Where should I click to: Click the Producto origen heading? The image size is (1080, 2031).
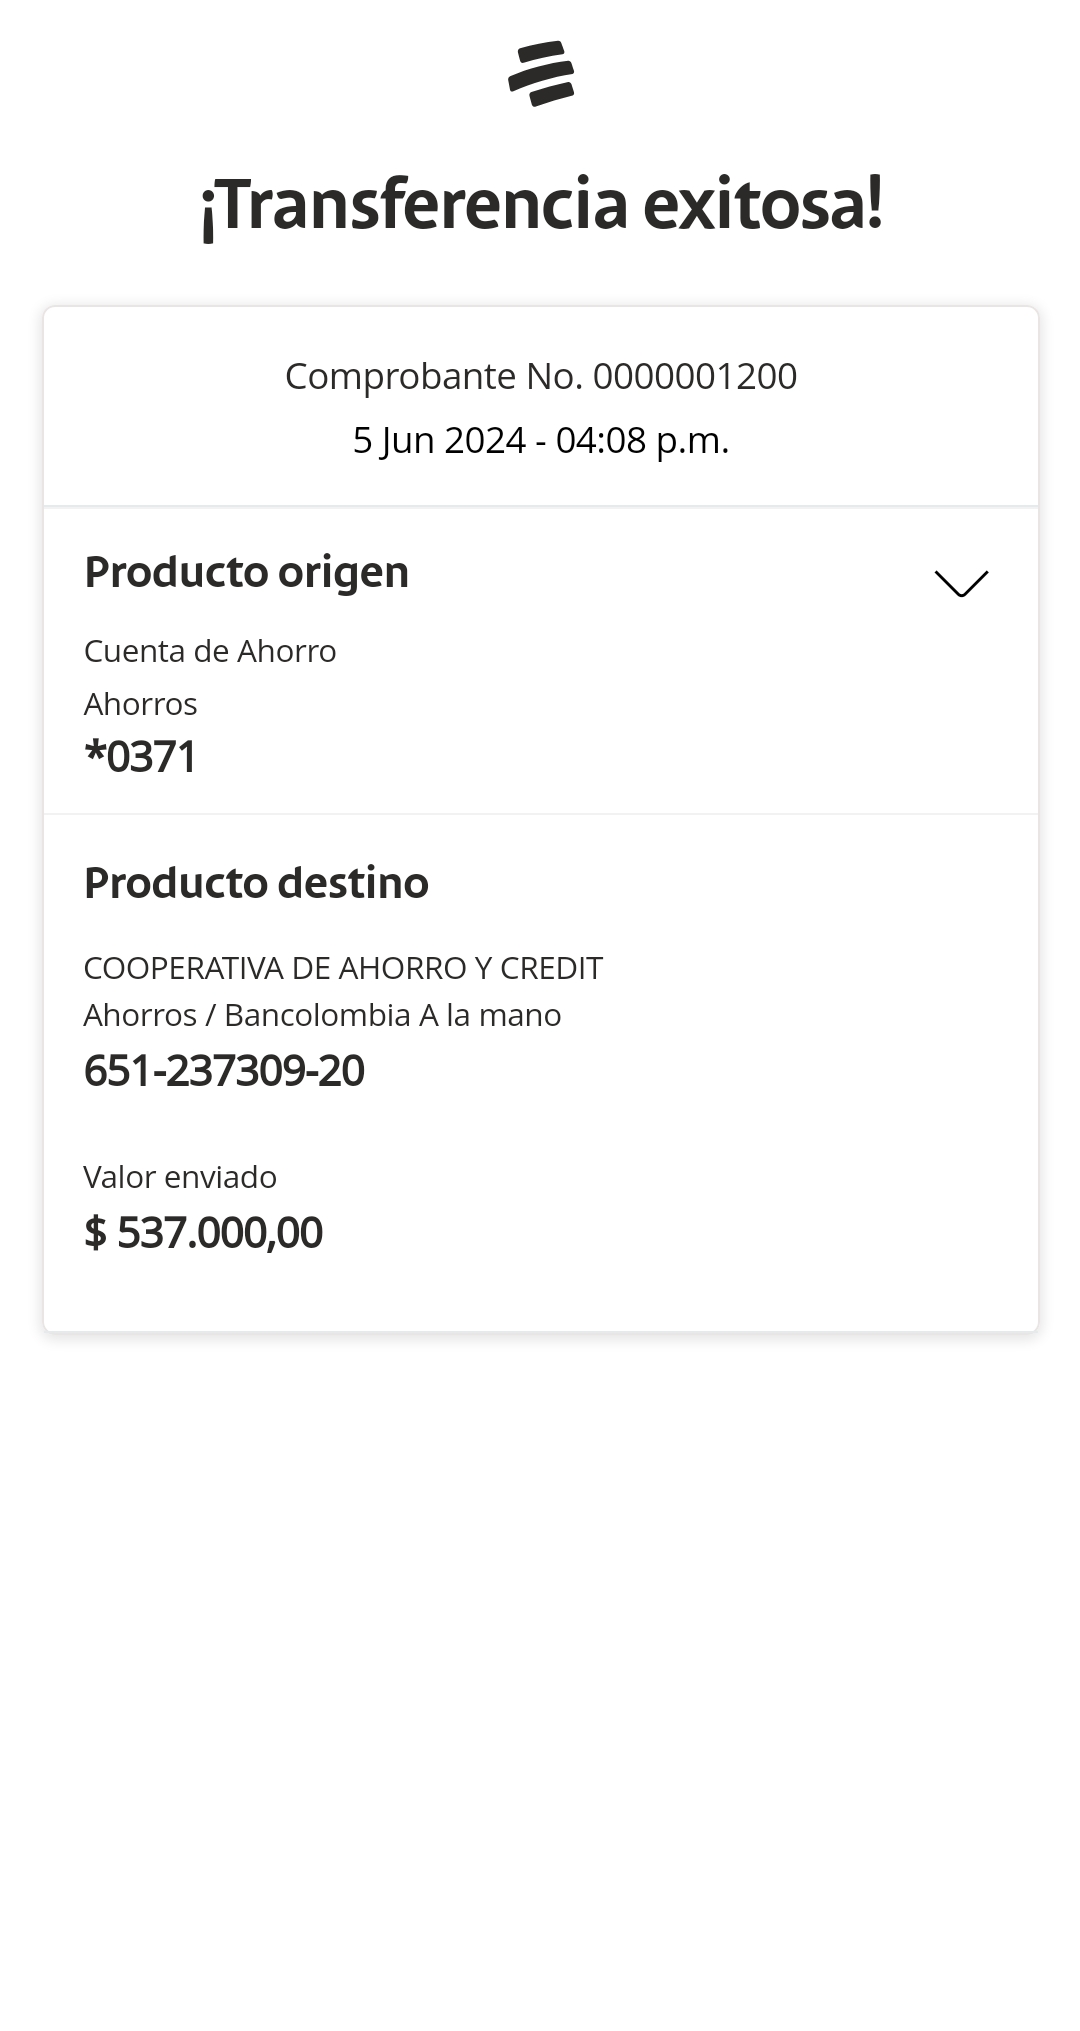pyautogui.click(x=246, y=572)
